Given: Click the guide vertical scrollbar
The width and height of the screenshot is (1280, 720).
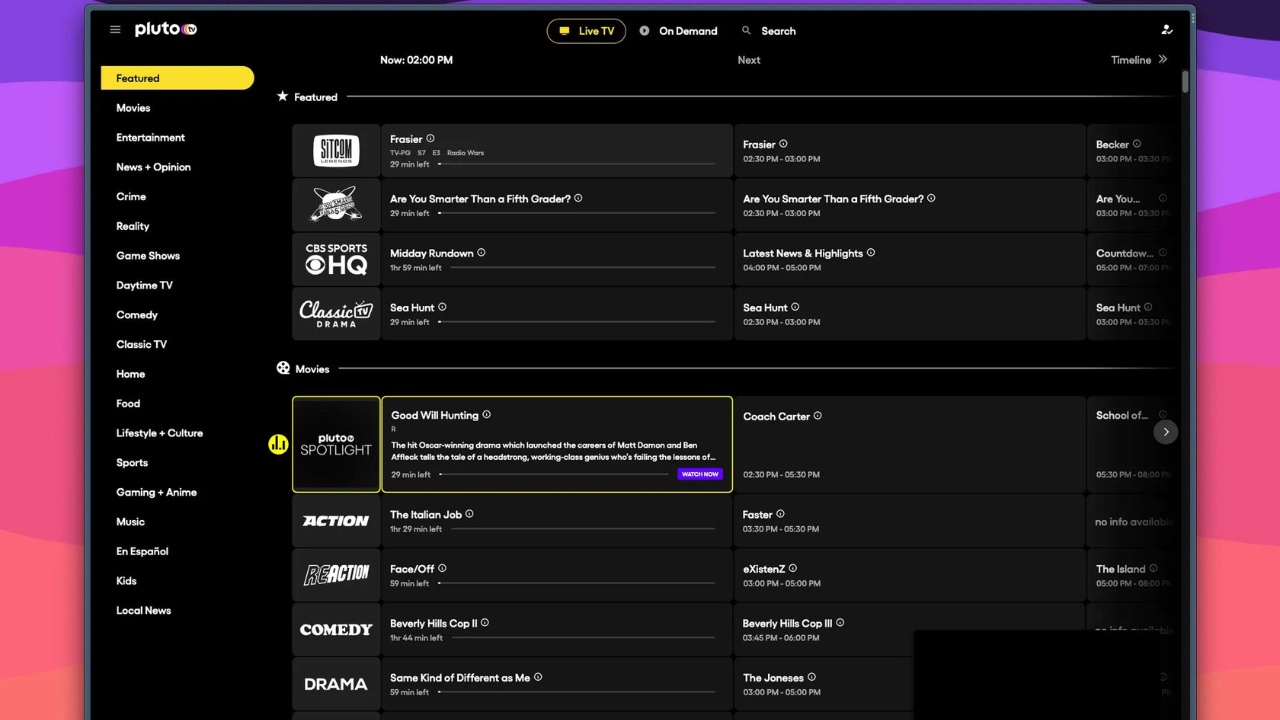Looking at the screenshot, I should [1185, 82].
